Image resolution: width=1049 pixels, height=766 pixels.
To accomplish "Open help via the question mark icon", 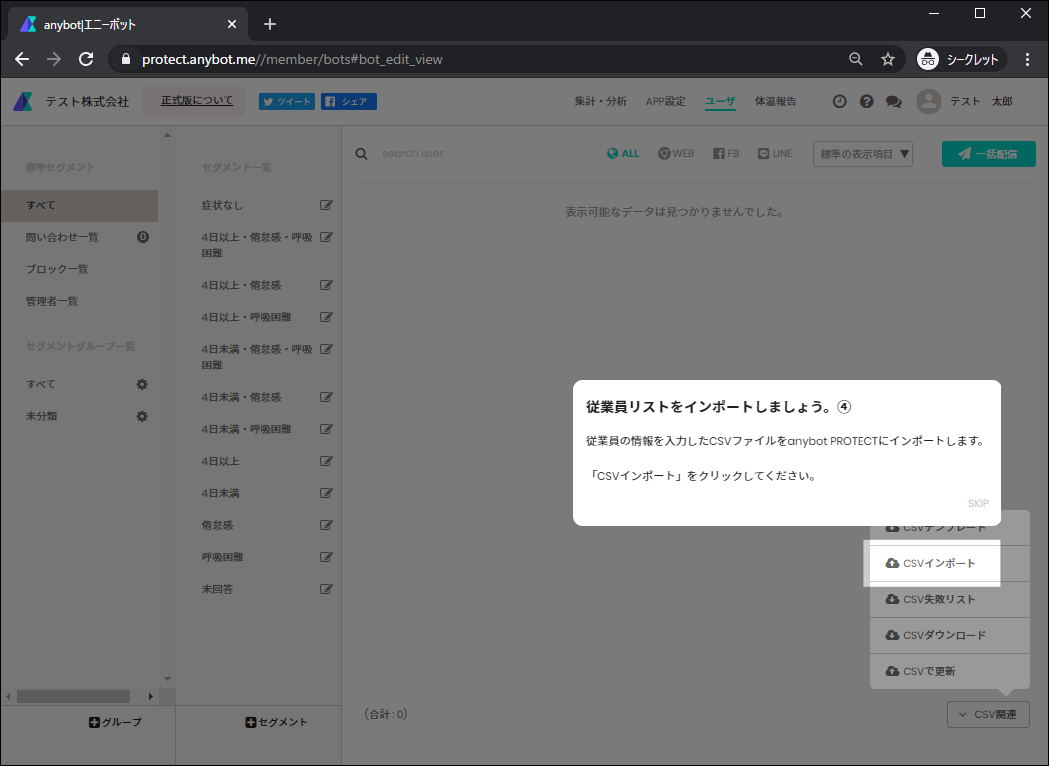I will point(866,101).
